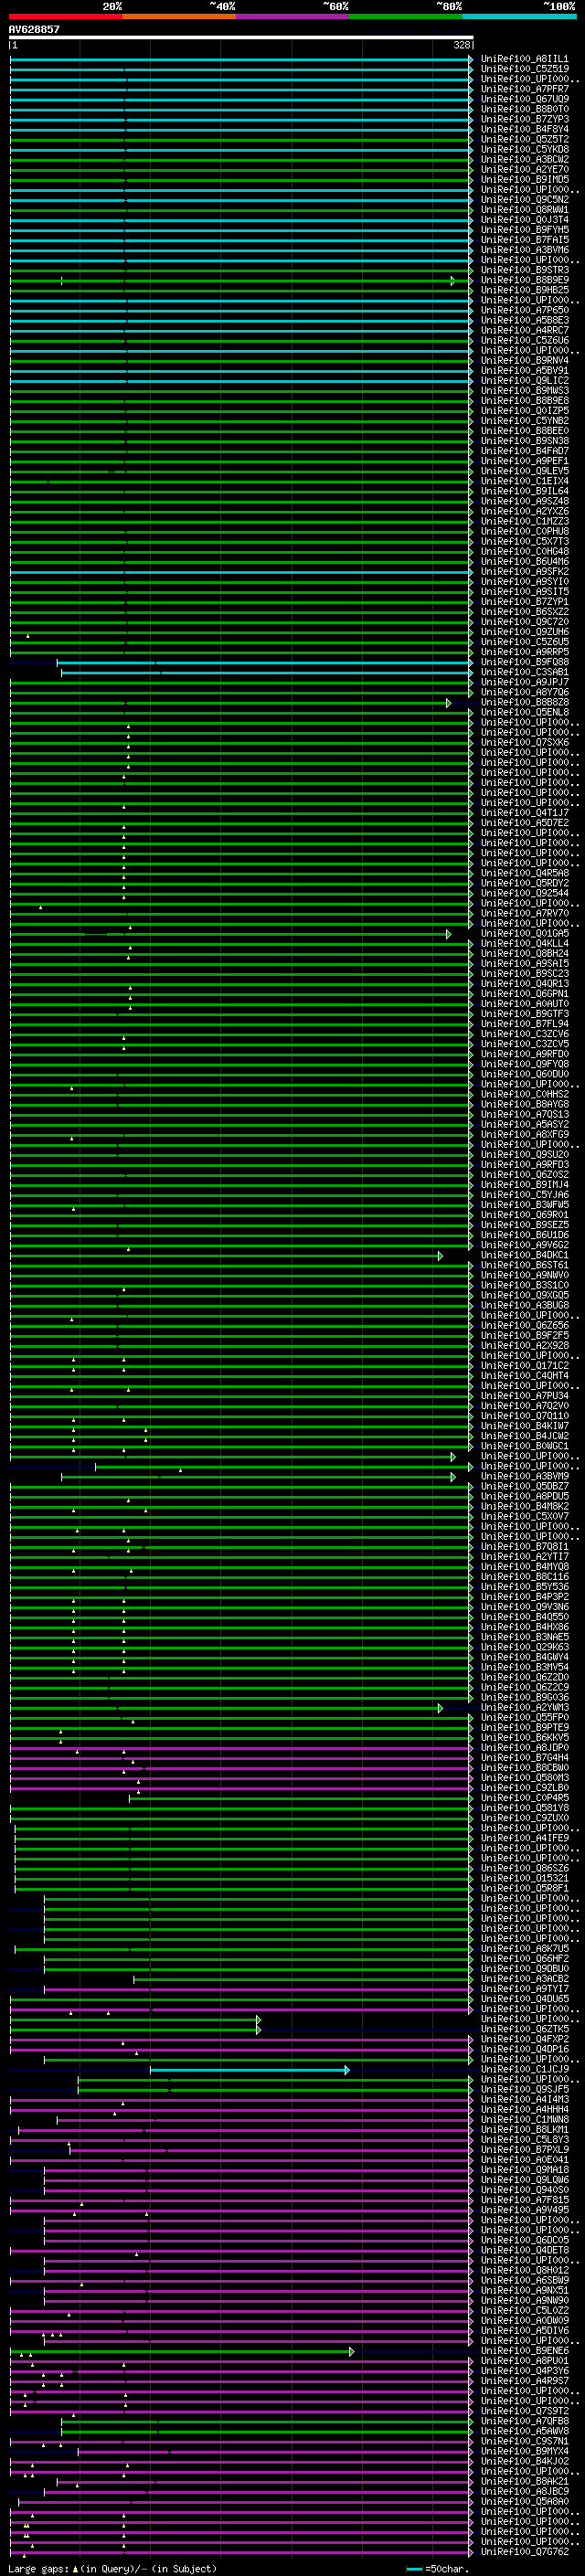
Task: Click label UniRef100_Q9LIC2
Action: pos(525,380)
